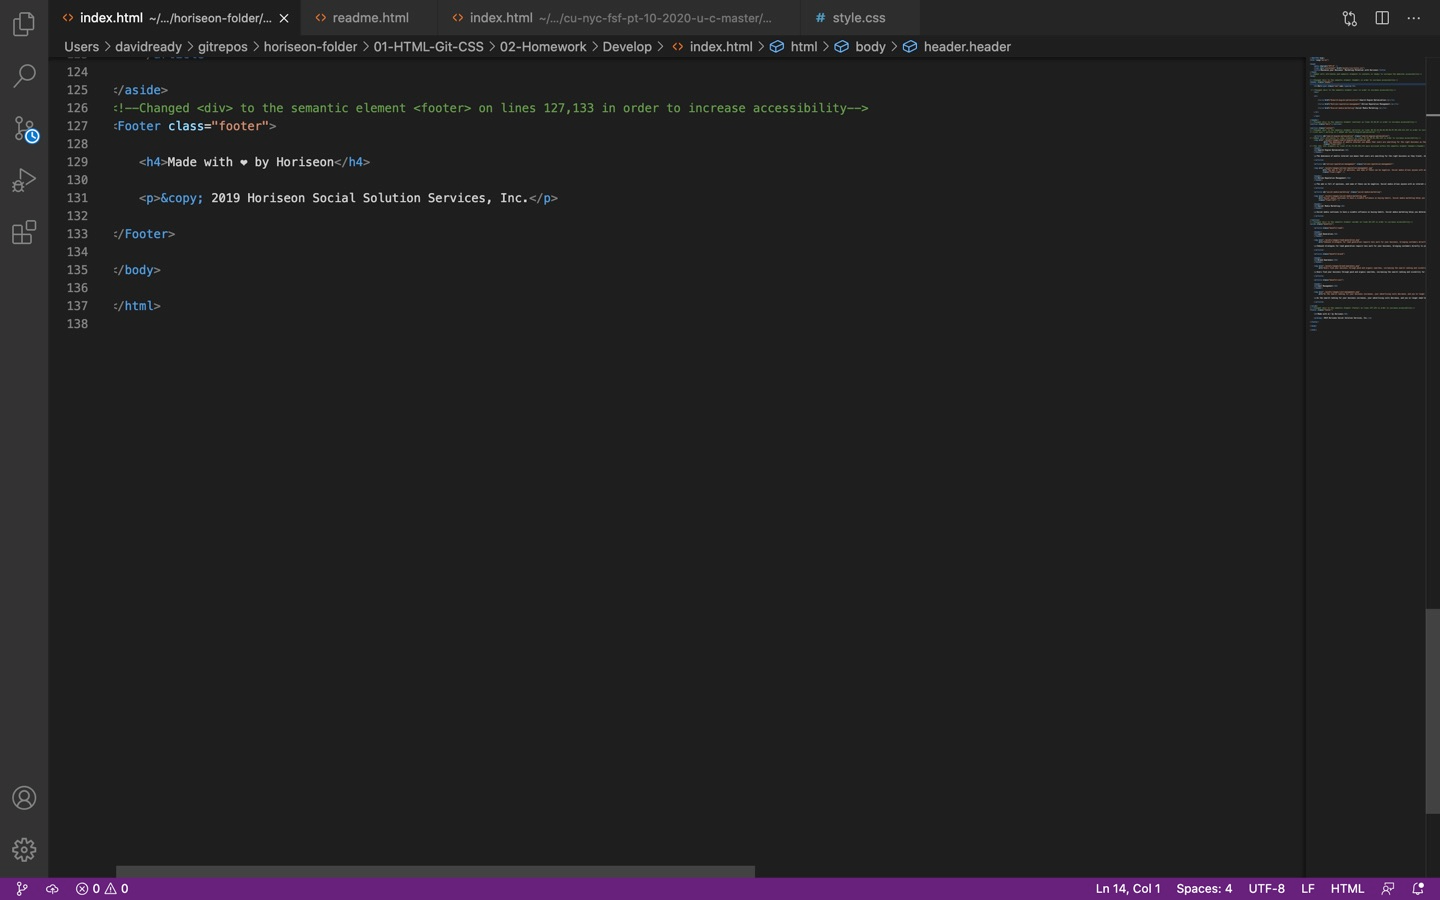
Task: Switch to the style.css tab
Action: tap(858, 18)
